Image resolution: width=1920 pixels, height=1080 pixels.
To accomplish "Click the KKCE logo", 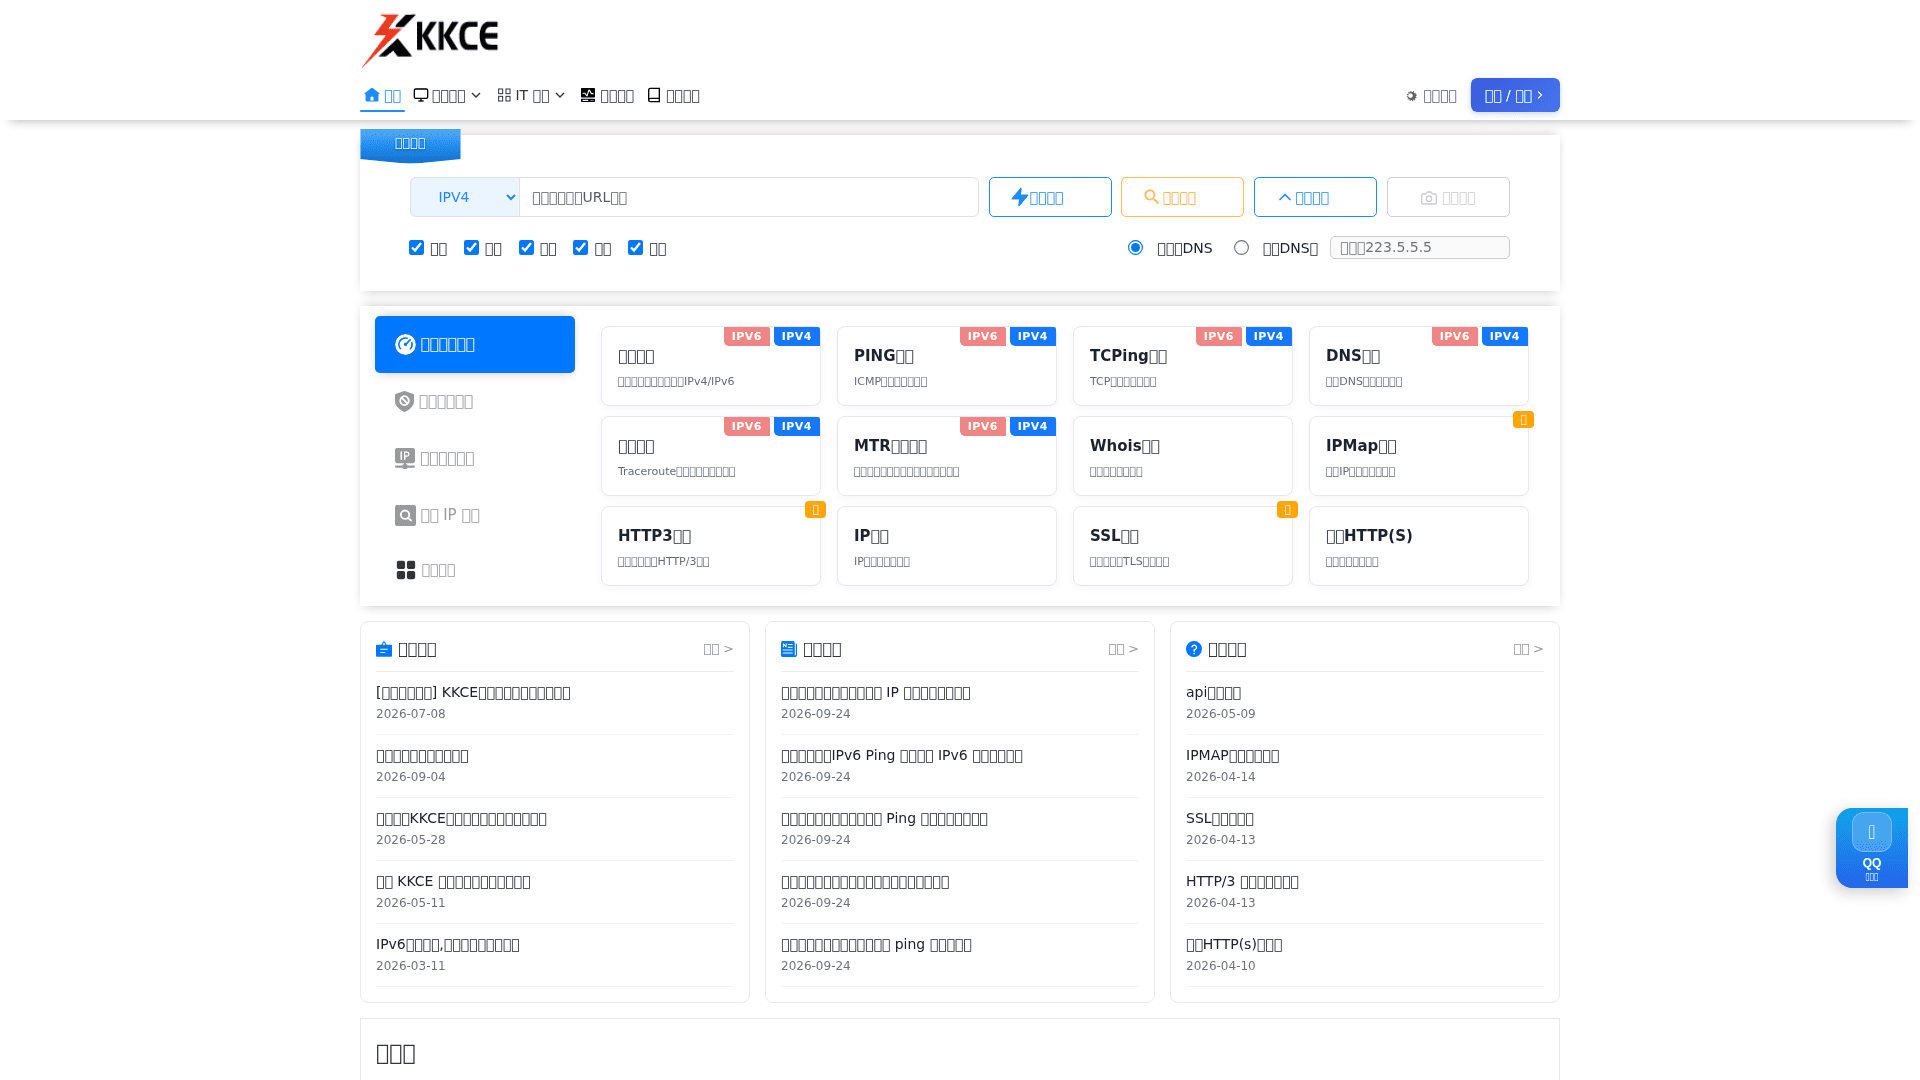I will [430, 40].
